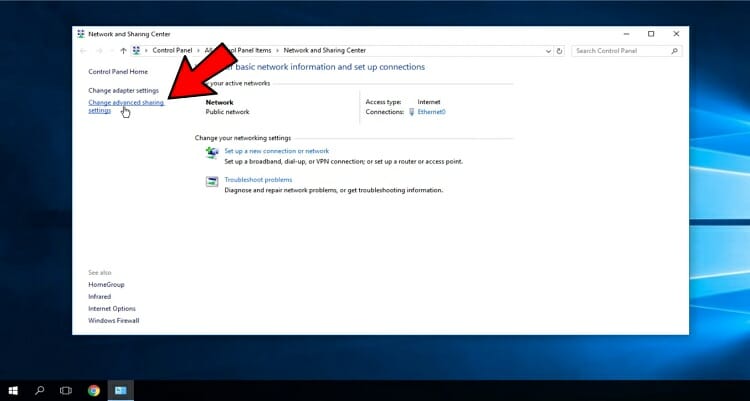
Task: Click the Back navigation arrow
Action: (84, 50)
